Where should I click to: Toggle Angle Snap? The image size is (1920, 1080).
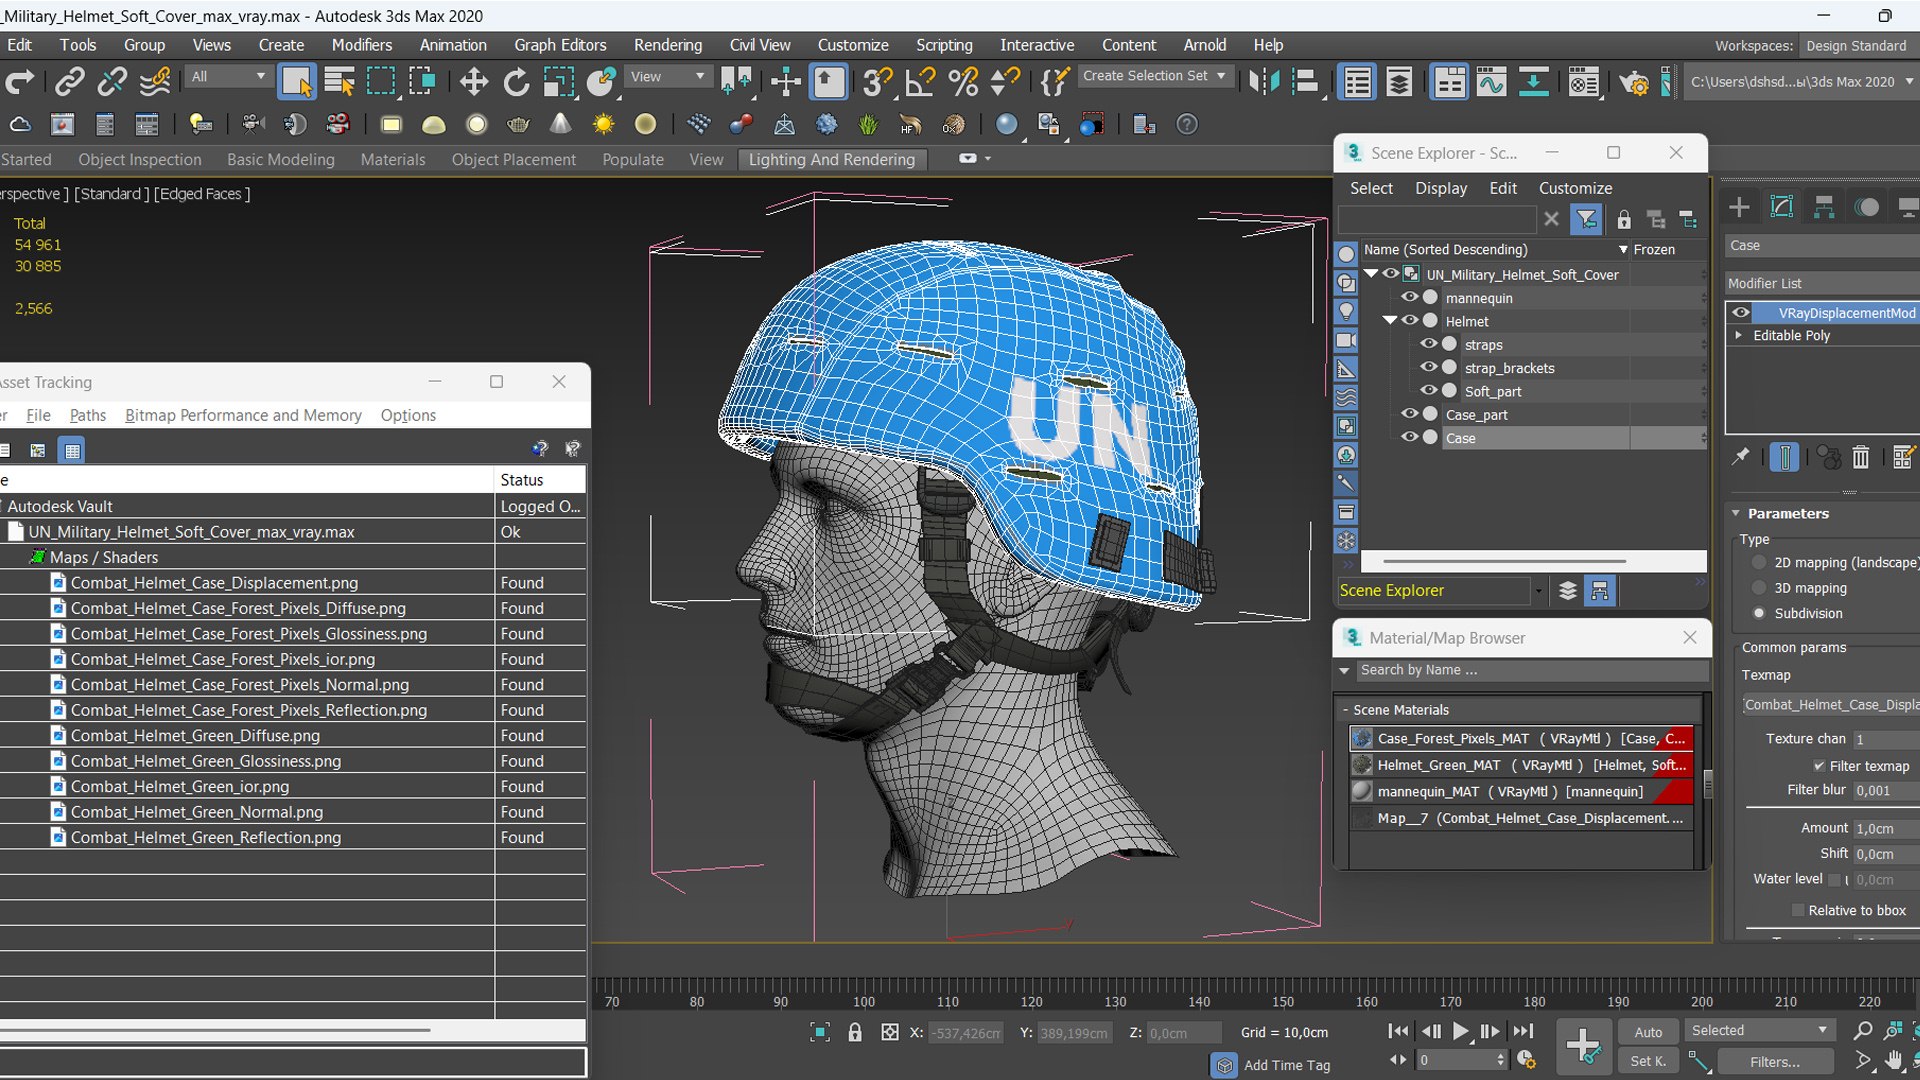(x=920, y=81)
